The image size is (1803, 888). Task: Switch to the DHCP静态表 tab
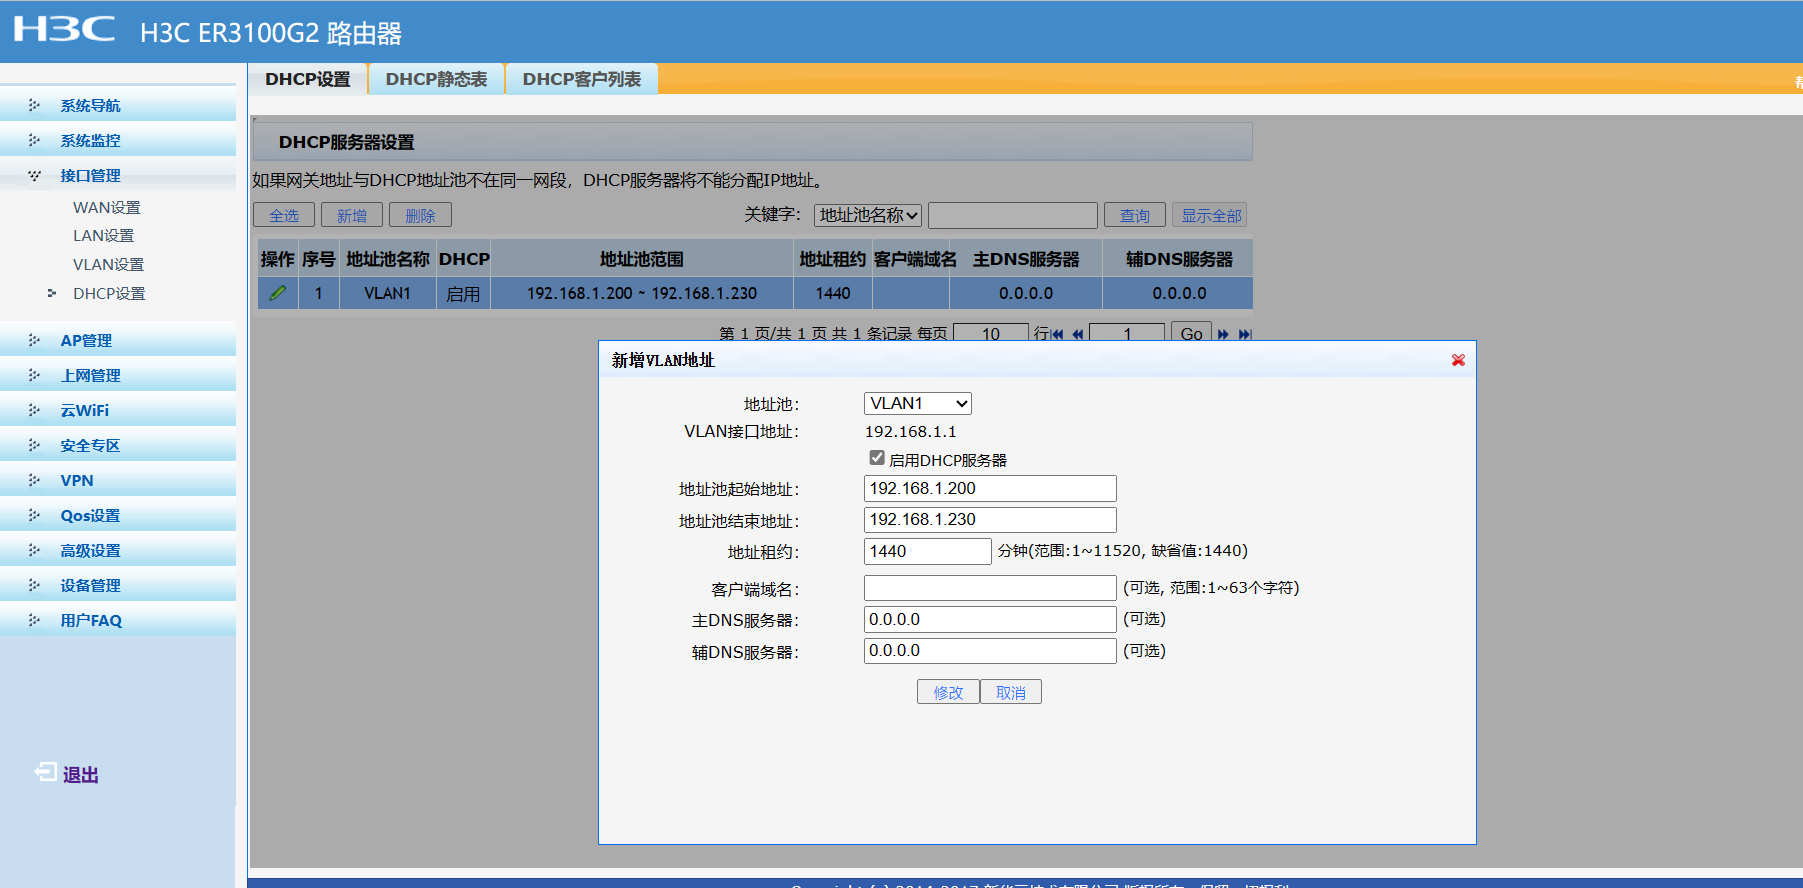click(x=436, y=79)
